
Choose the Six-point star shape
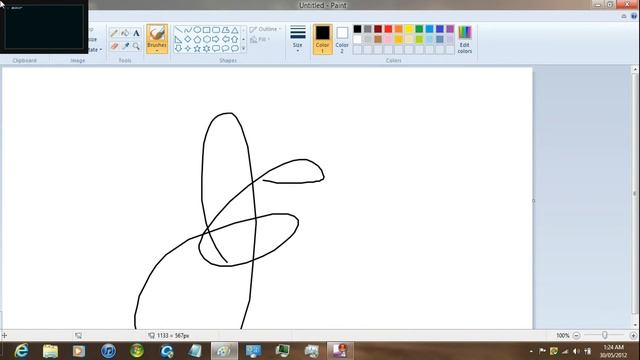point(207,49)
